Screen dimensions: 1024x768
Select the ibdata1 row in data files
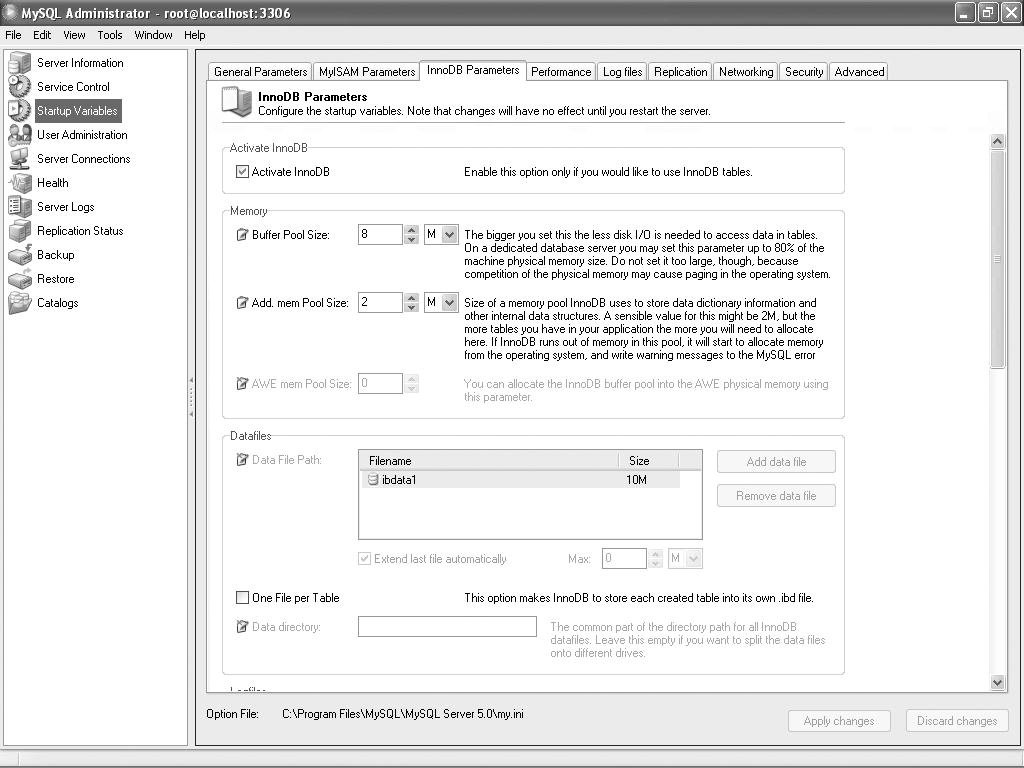(x=520, y=480)
